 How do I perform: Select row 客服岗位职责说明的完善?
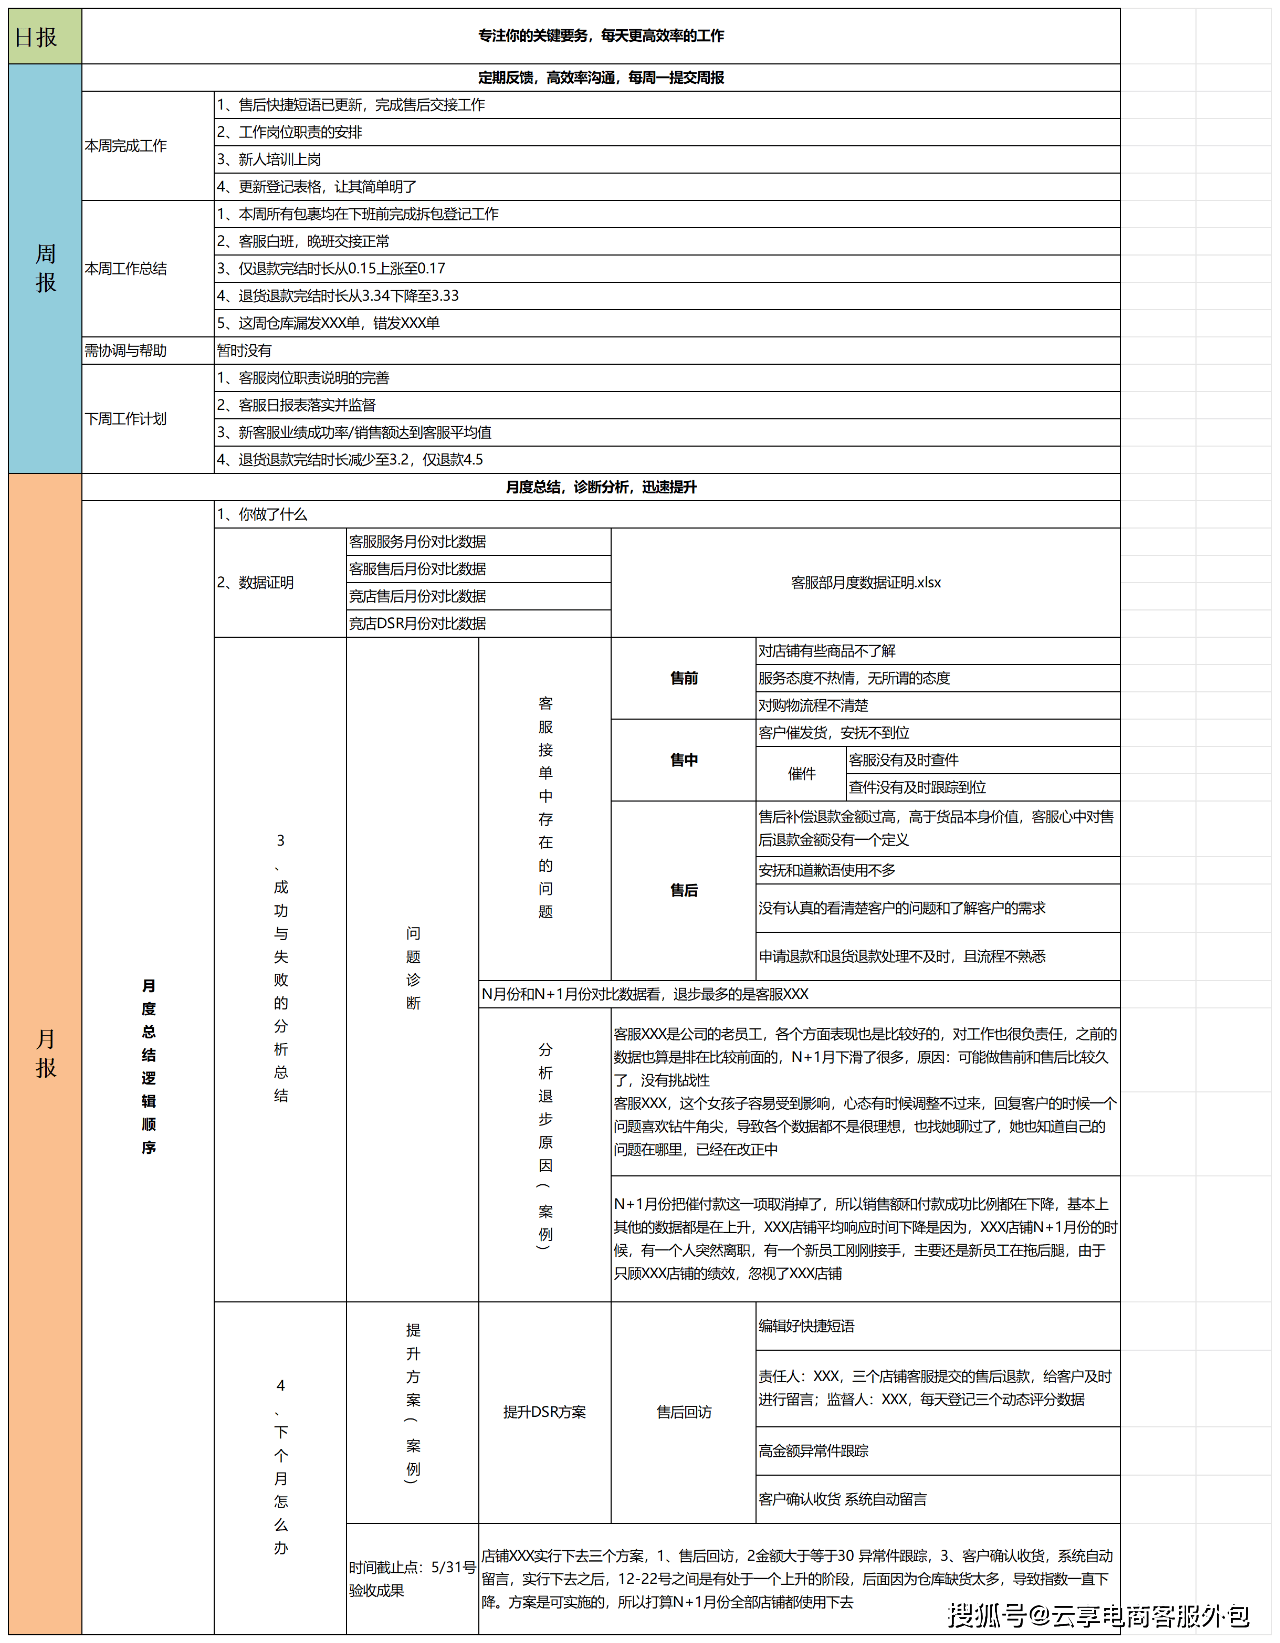pos(667,378)
